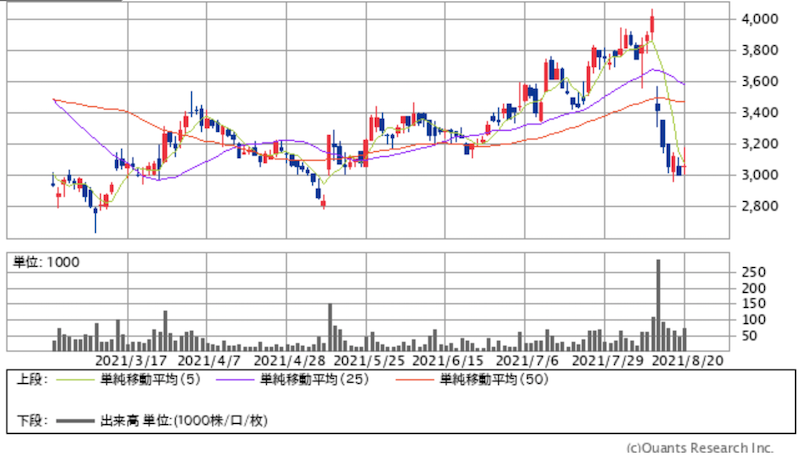Click the 50 volume axis label
The height and width of the screenshot is (459, 800).
coord(748,336)
